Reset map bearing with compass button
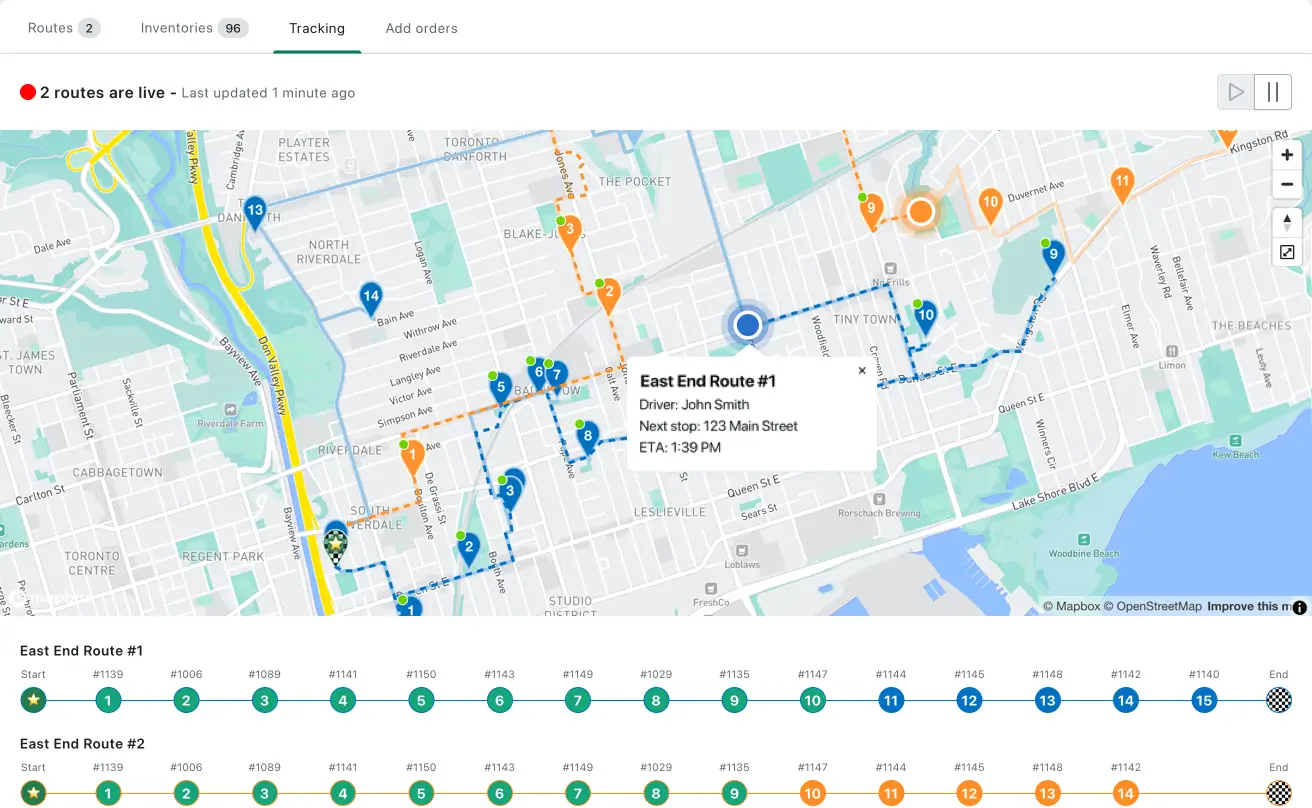Viewport: 1312px width, 808px height. 1287,222
